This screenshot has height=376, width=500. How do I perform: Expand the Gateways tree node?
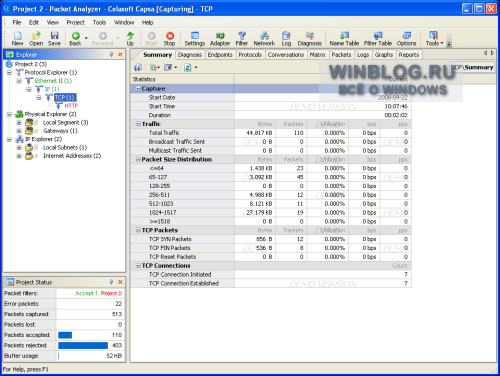[x=19, y=131]
